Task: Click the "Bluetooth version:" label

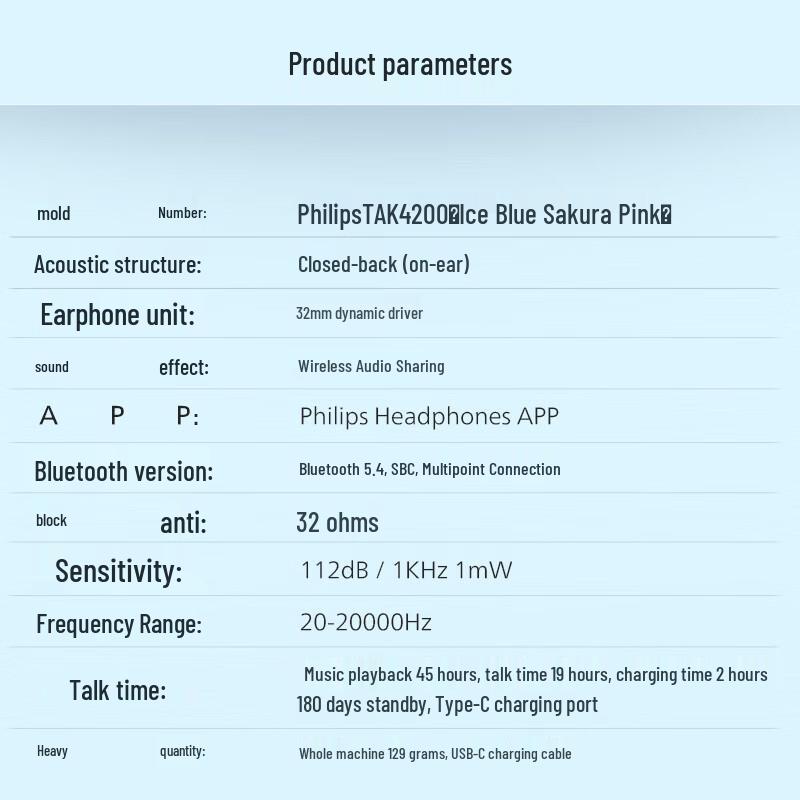Action: coord(123,470)
